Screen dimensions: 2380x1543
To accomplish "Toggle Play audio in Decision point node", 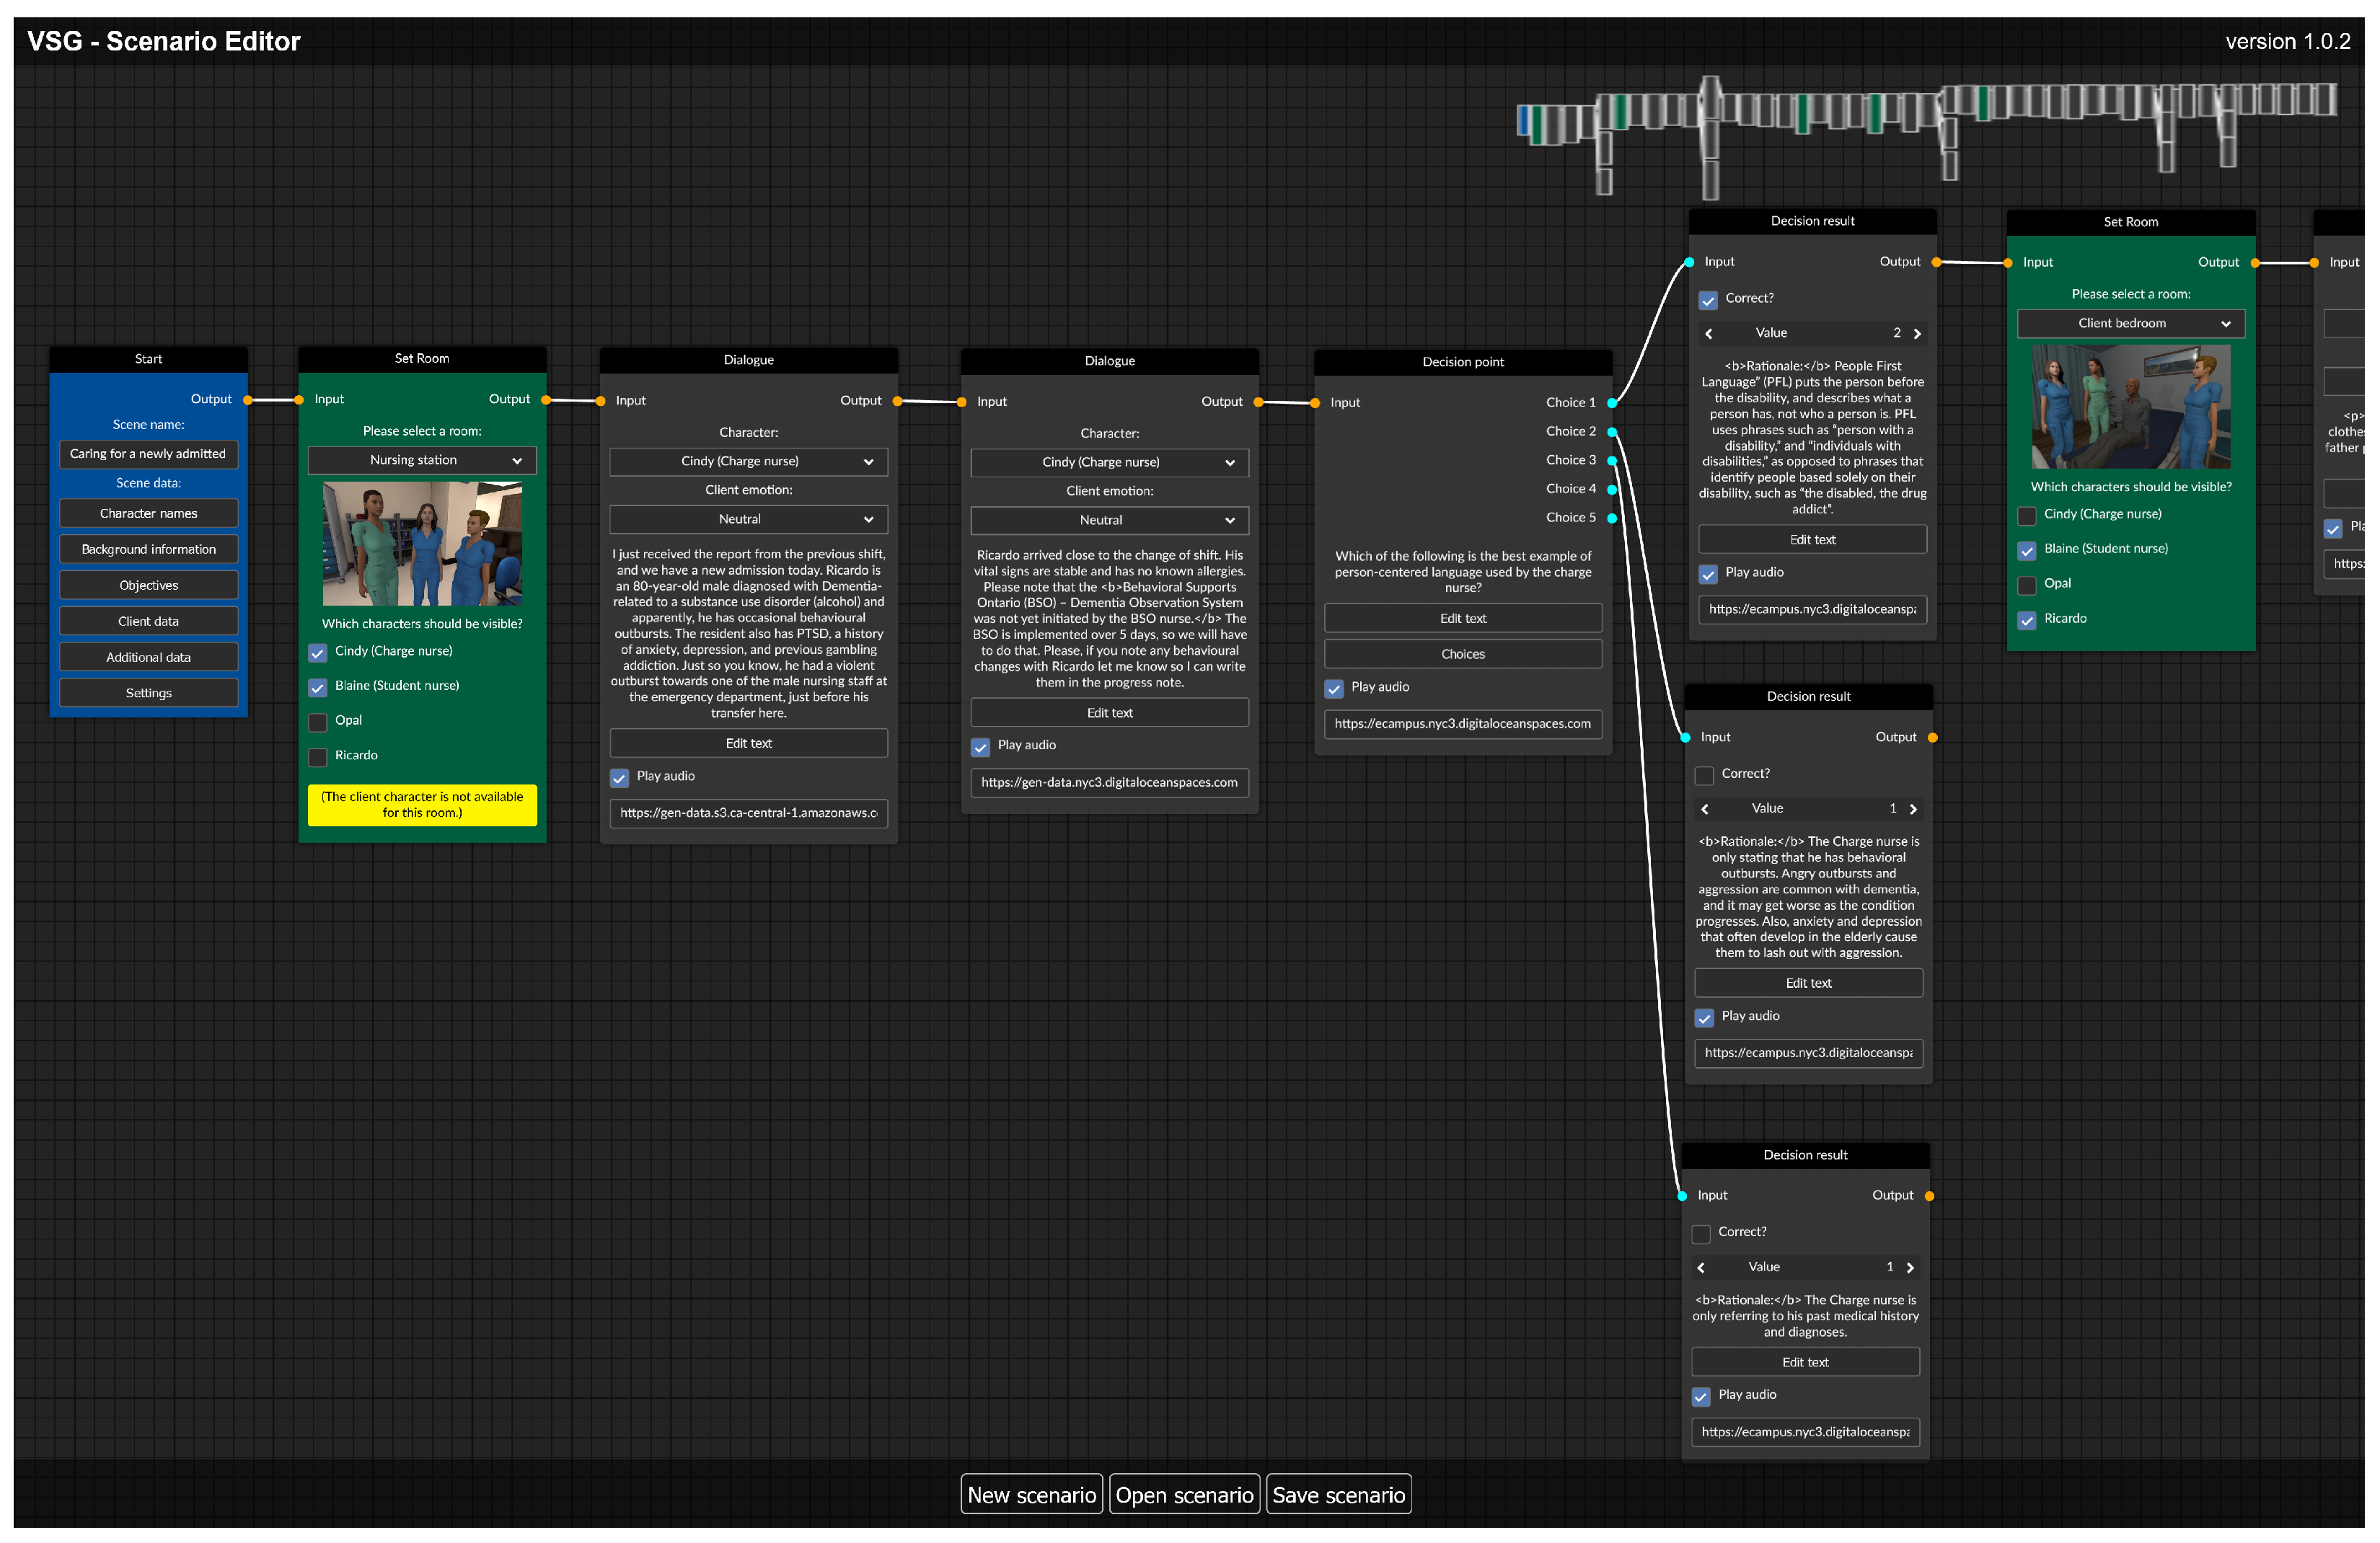I will (x=1334, y=688).
